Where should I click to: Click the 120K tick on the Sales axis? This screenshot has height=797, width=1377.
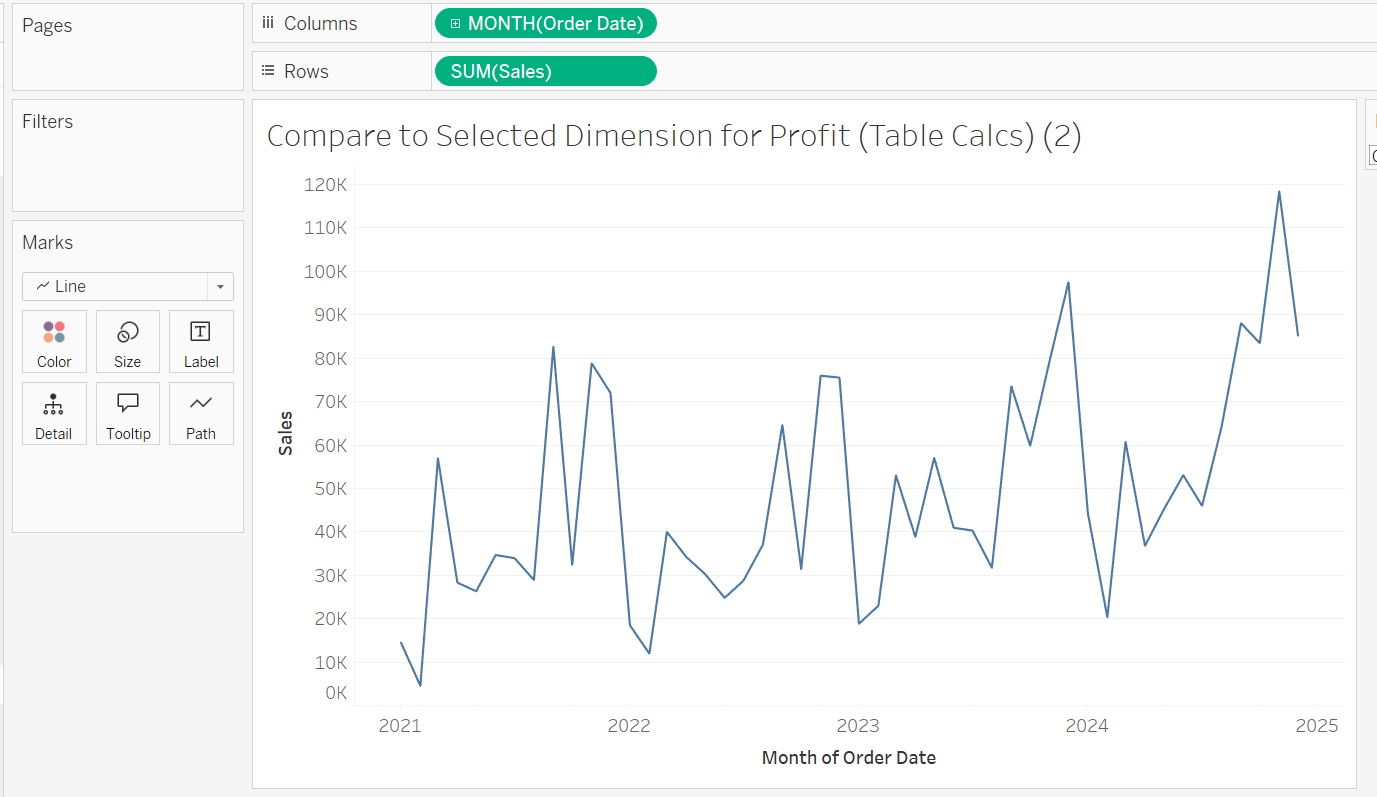point(326,184)
